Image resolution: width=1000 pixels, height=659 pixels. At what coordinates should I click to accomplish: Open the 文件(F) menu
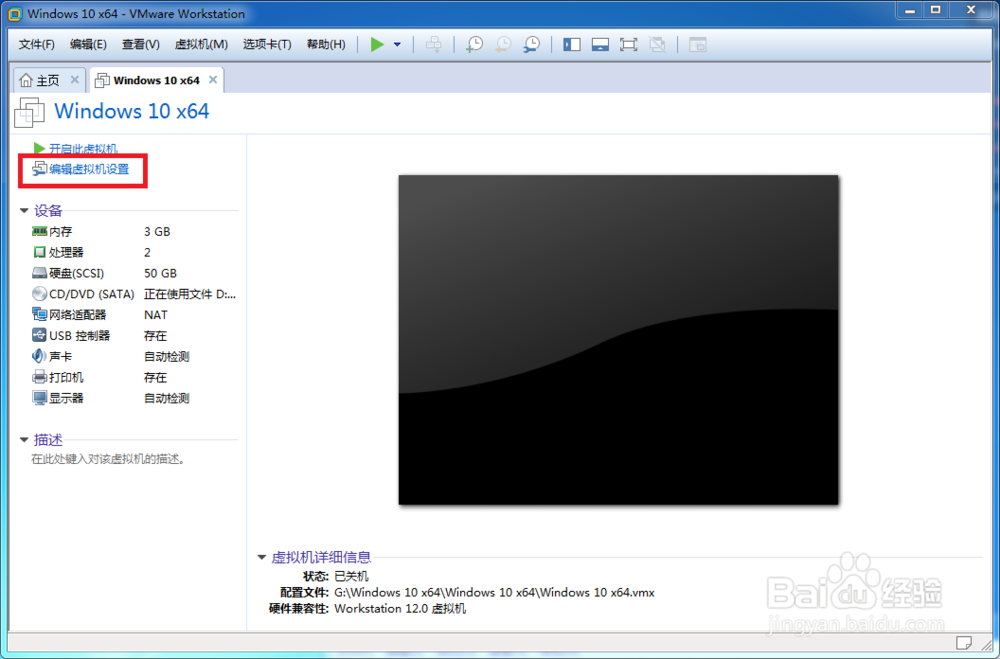tap(37, 45)
